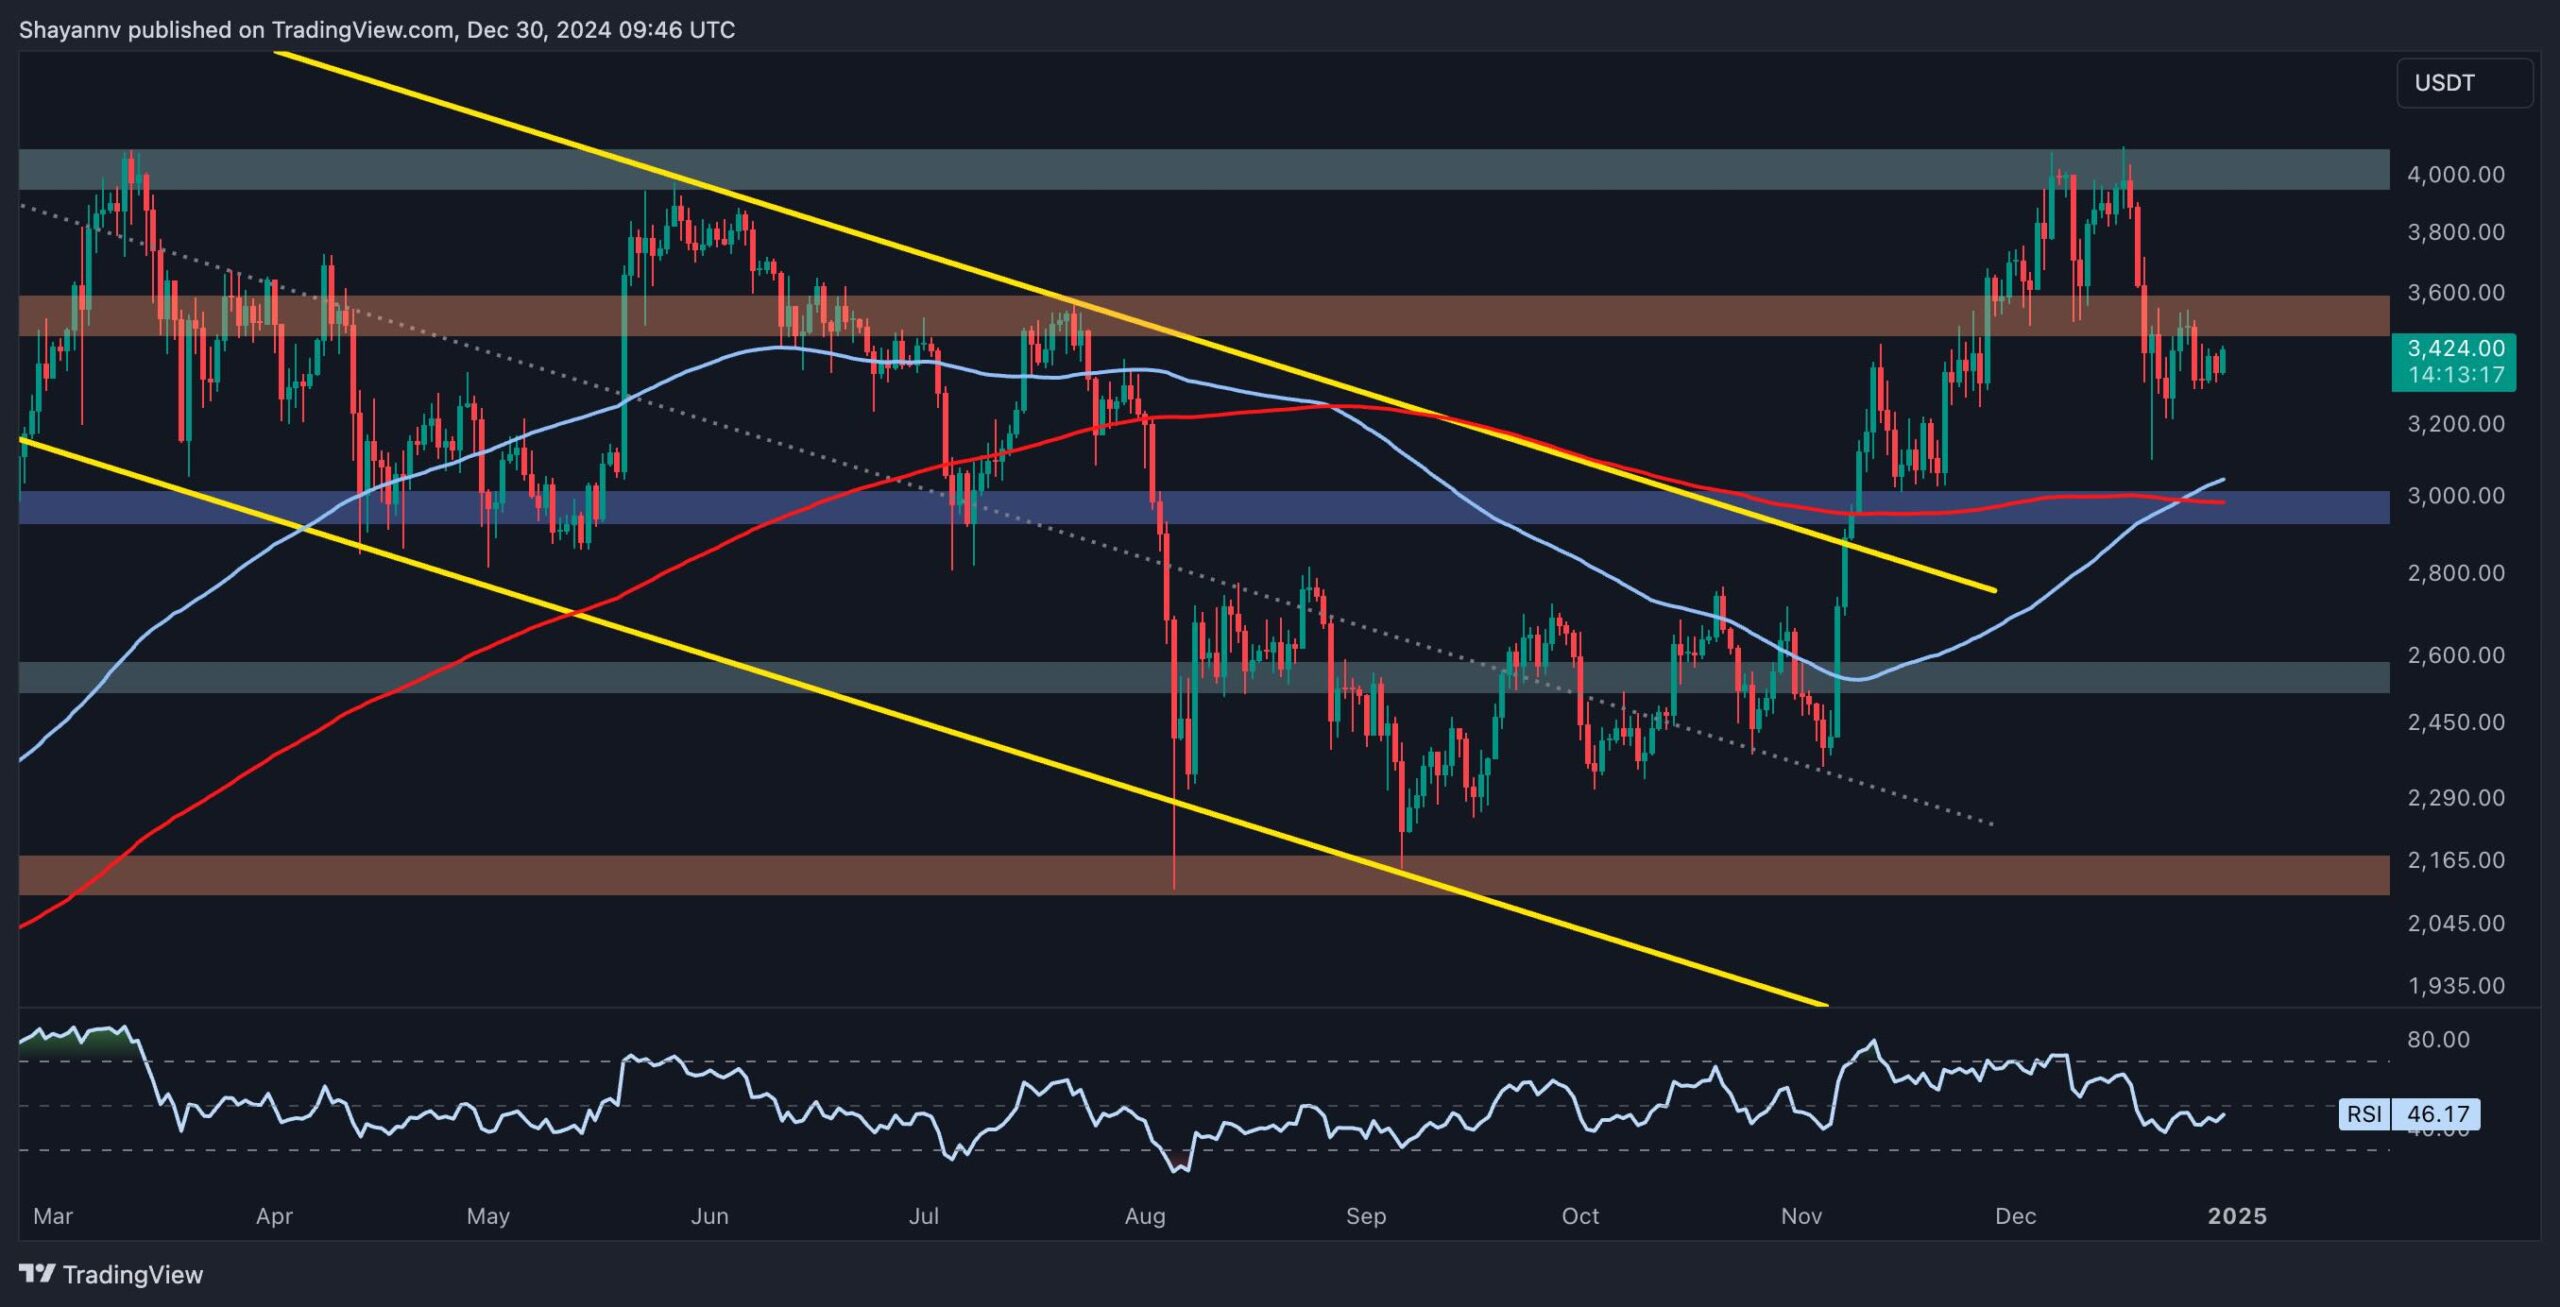Click the TradingView text link at bottom
Screen dimensions: 2560x1307
click(132, 1274)
